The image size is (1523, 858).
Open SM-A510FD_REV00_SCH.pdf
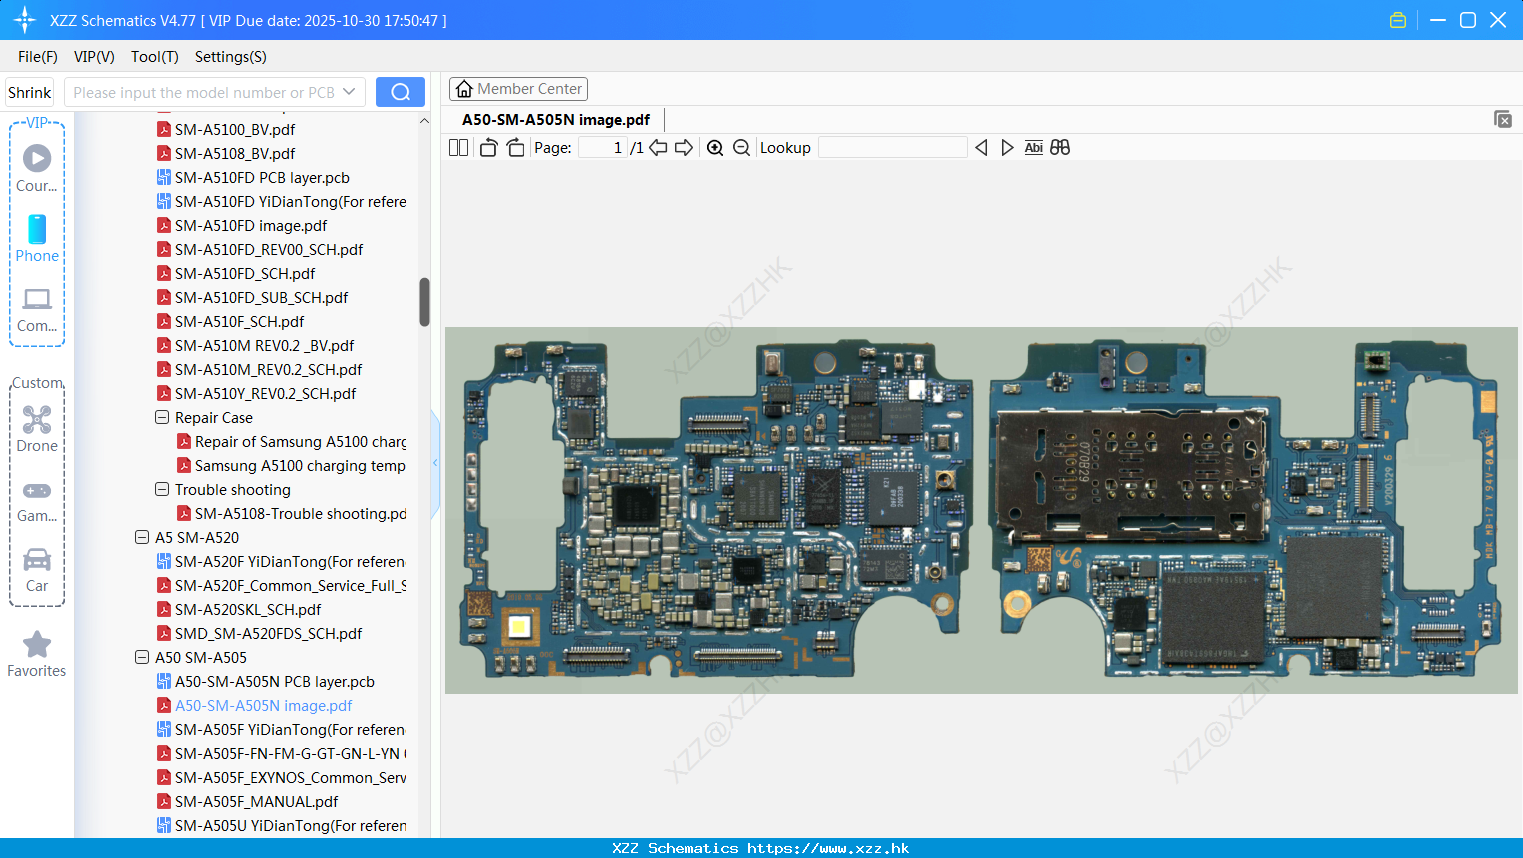(x=269, y=249)
